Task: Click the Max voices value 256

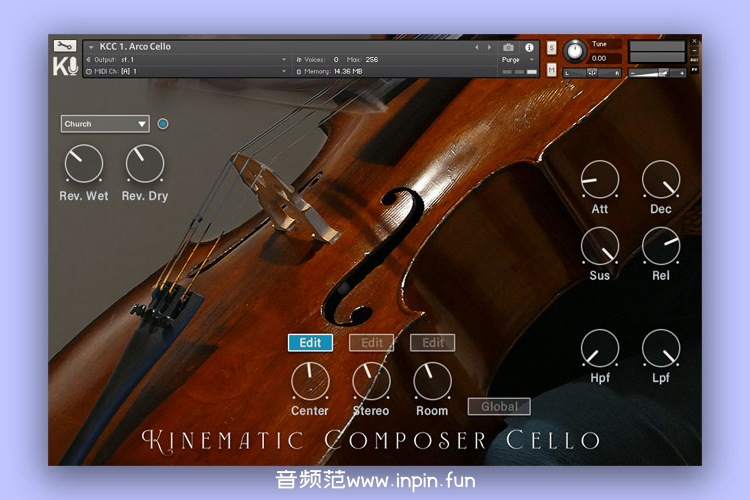Action: (372, 60)
